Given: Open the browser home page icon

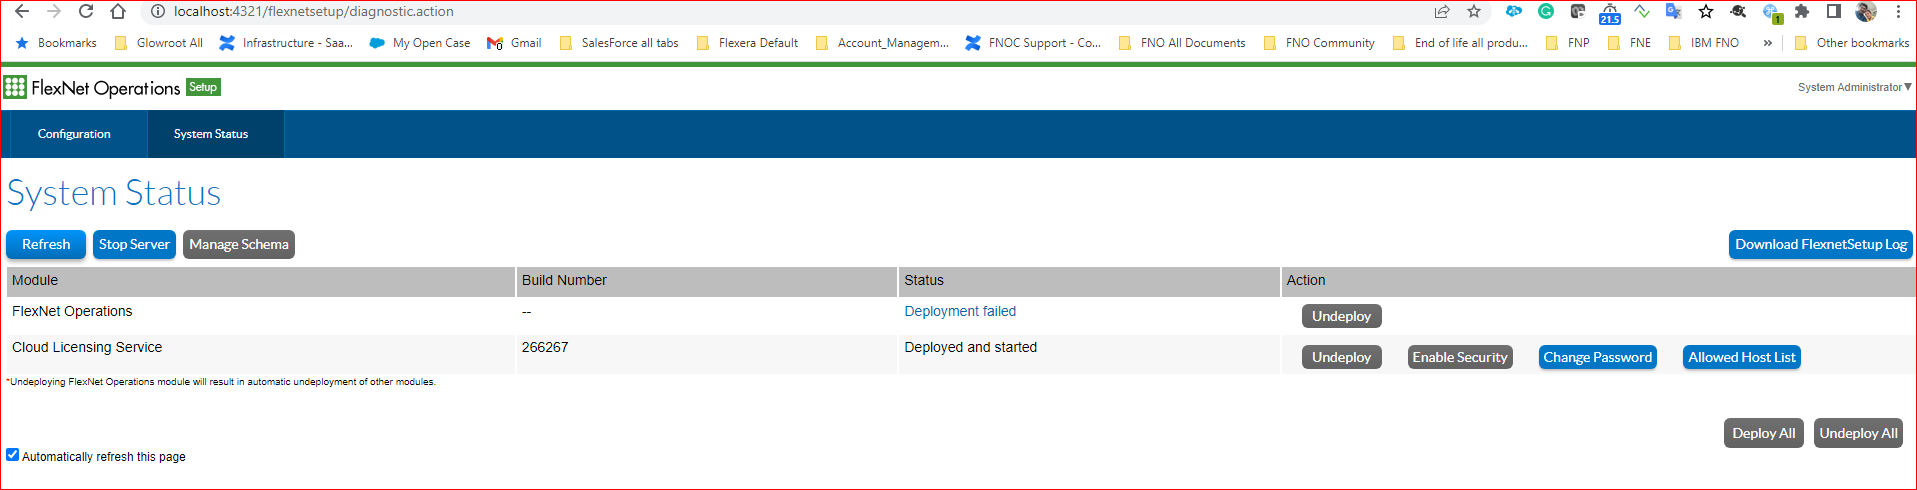Looking at the screenshot, I should coord(118,12).
